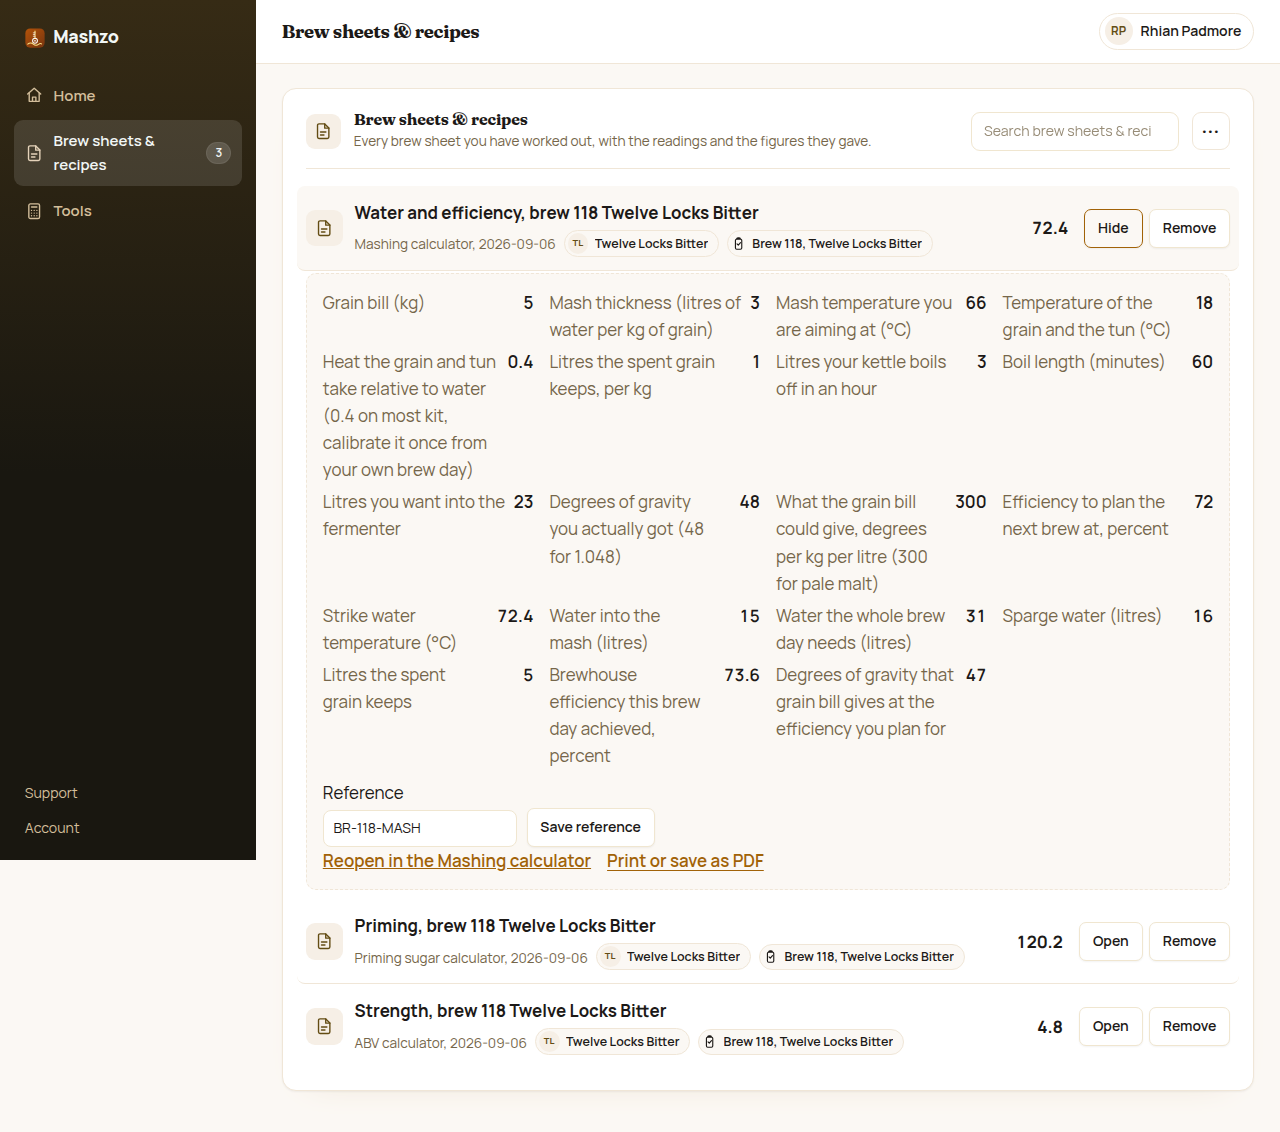1280x1132 pixels.
Task: Click the Sparge water (litres) label
Action: 1082,616
